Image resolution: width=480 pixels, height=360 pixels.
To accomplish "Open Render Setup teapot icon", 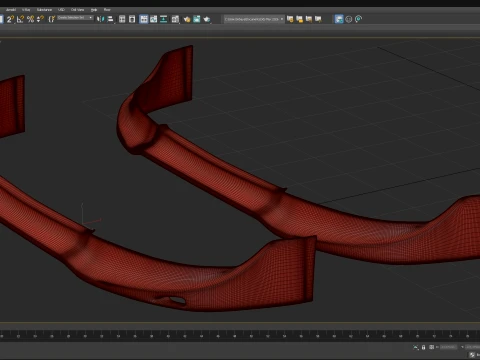I will click(x=187, y=19).
